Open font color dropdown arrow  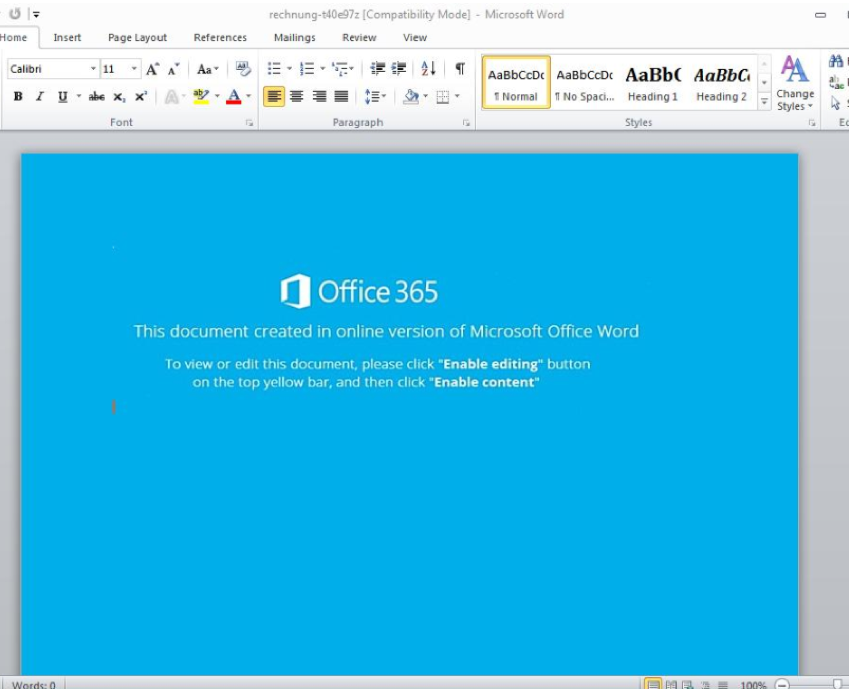[x=249, y=96]
